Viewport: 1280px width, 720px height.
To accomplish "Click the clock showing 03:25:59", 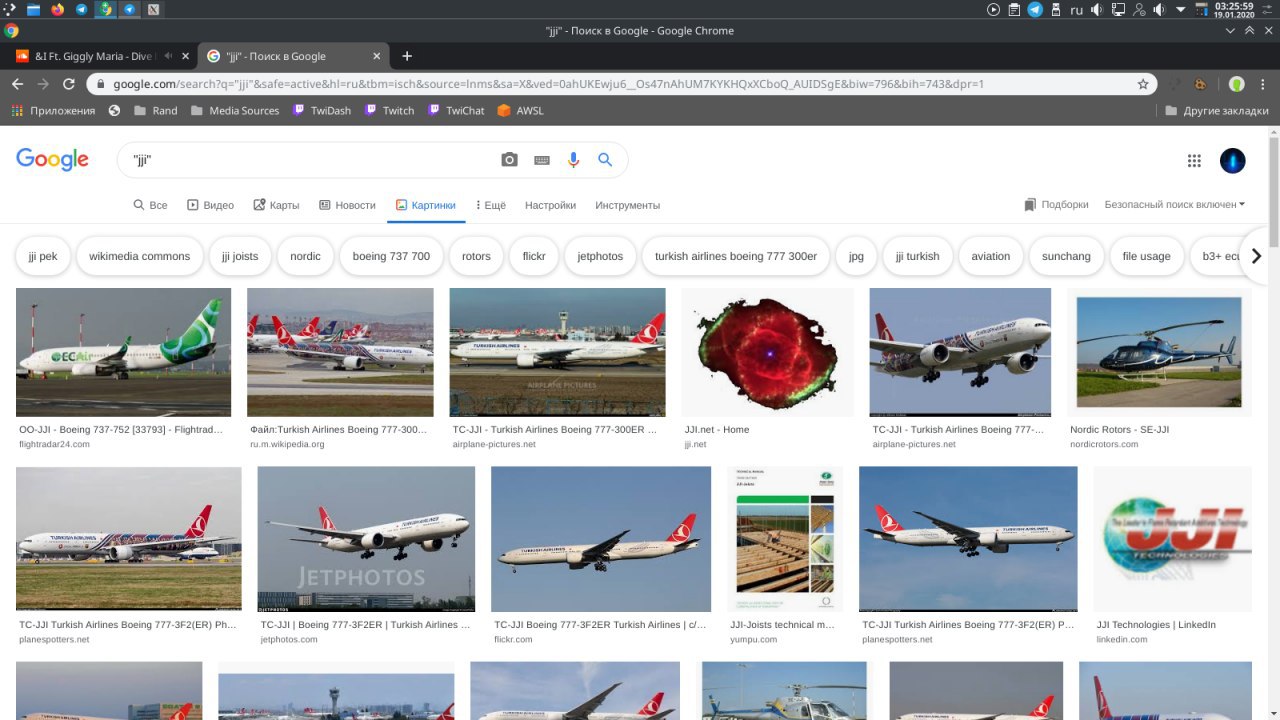I will tap(1233, 10).
